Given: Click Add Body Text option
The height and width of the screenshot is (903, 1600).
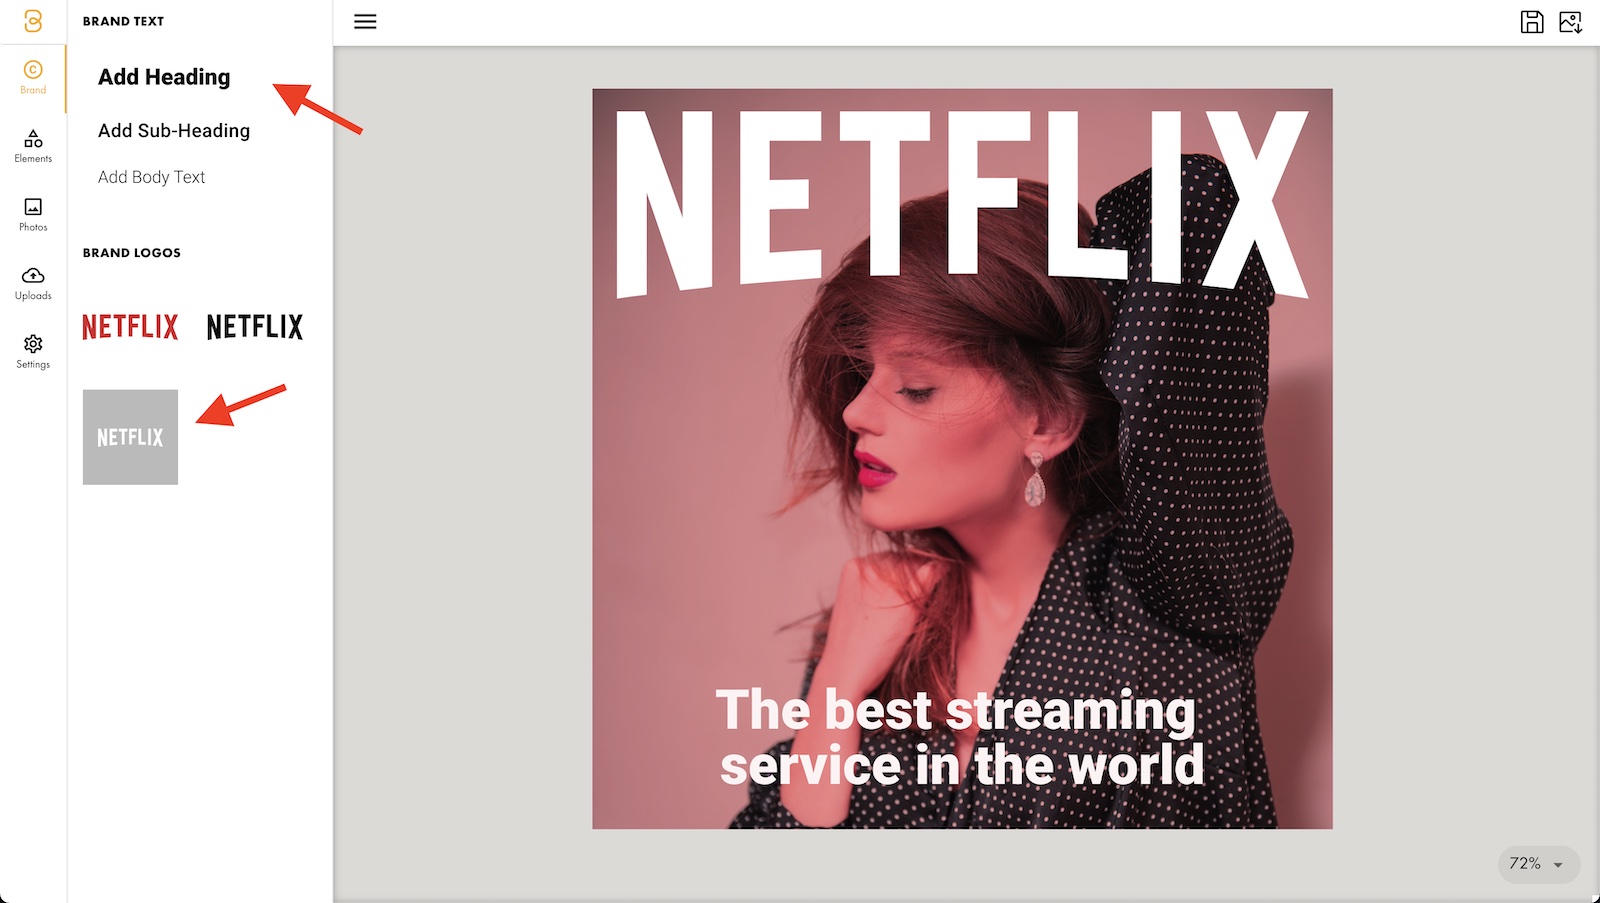Looking at the screenshot, I should pyautogui.click(x=151, y=177).
